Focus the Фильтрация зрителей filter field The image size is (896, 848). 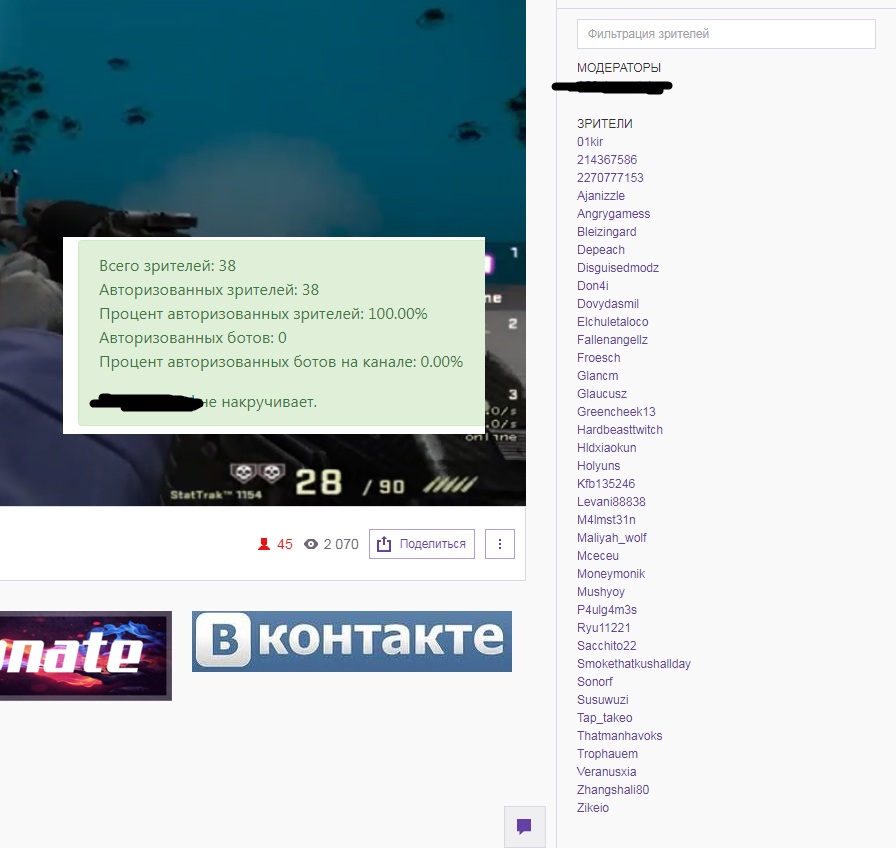click(726, 34)
